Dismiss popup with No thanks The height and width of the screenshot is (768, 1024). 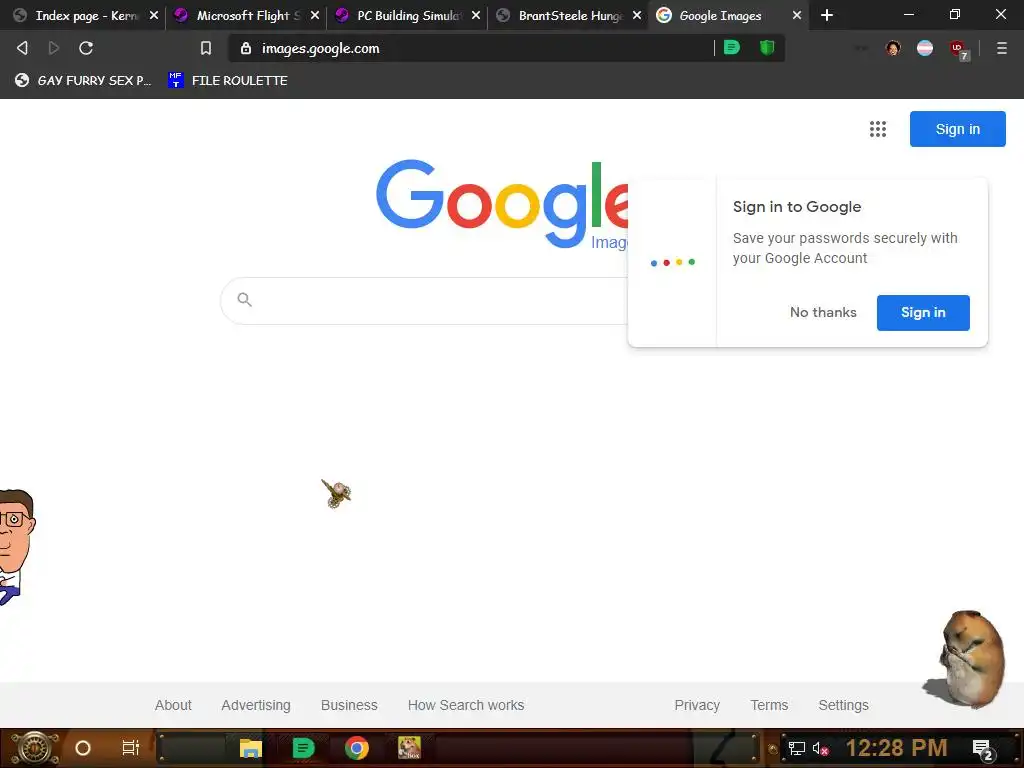[823, 312]
